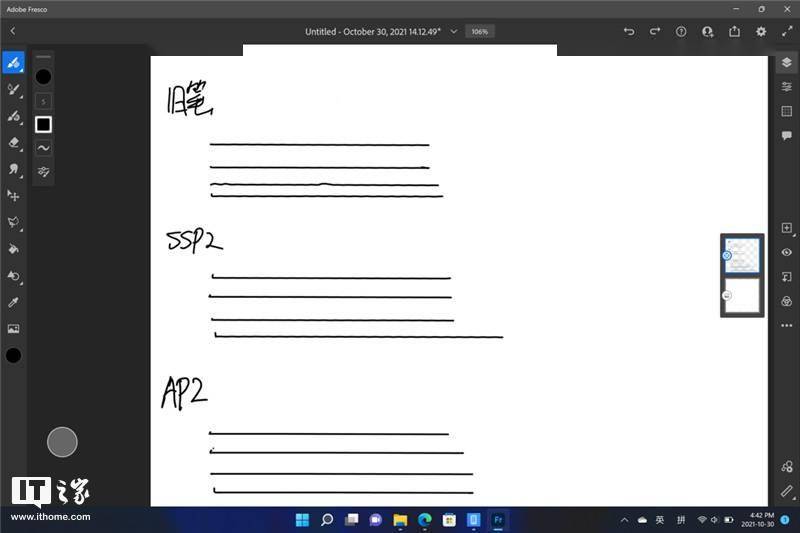This screenshot has height=533, width=800.
Task: Tap the touch shortcut circle
Action: [x=62, y=442]
